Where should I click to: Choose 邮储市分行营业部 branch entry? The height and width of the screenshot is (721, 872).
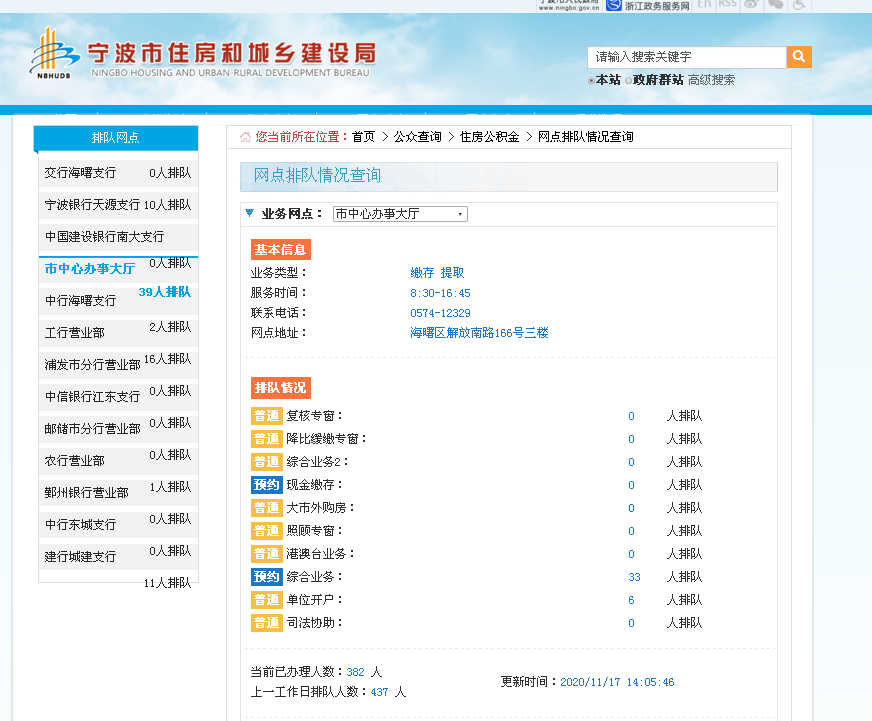point(92,429)
